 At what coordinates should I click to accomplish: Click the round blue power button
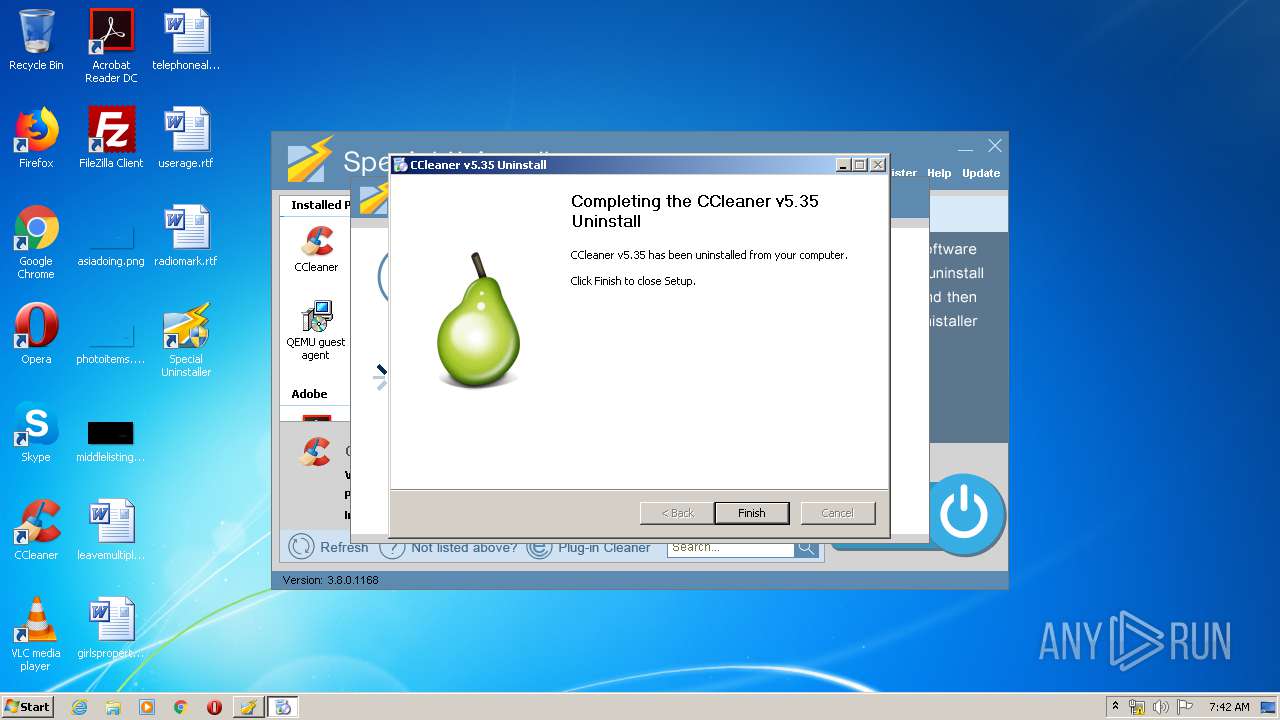(965, 514)
